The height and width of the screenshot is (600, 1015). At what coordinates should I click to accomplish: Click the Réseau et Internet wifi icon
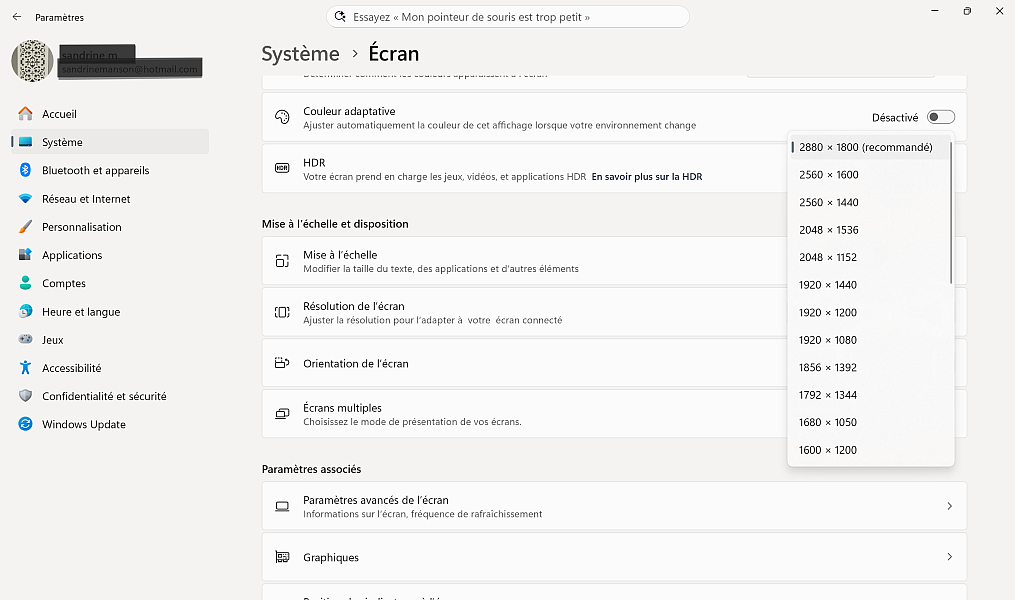pyautogui.click(x=25, y=199)
